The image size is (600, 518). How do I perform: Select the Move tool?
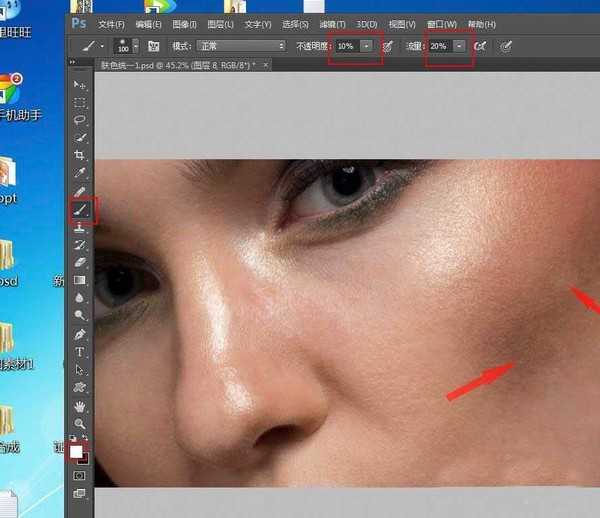(x=80, y=84)
